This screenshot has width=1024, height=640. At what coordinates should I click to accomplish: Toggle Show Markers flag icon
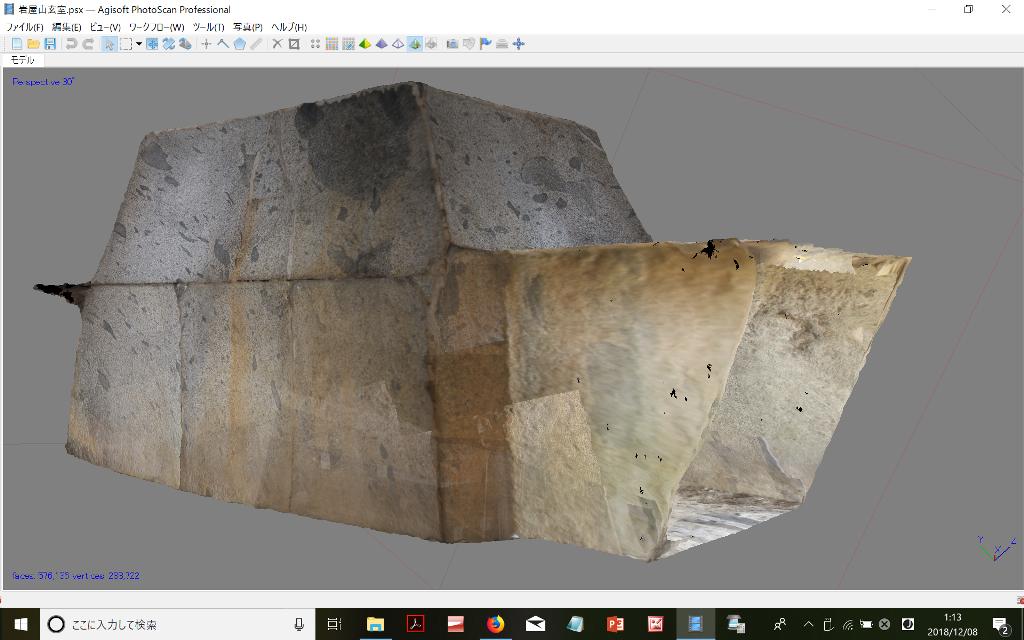pyautogui.click(x=486, y=44)
